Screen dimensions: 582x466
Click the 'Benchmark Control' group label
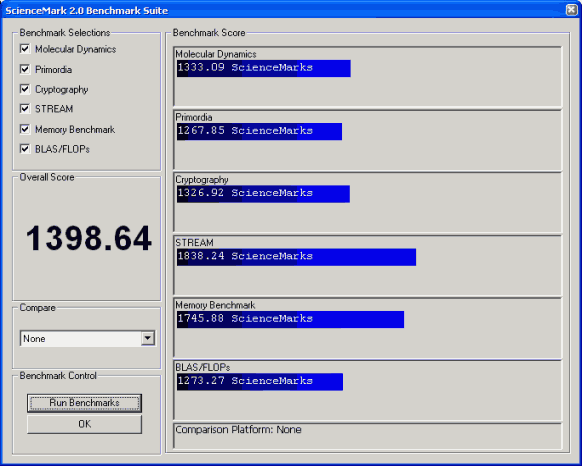[x=58, y=376]
